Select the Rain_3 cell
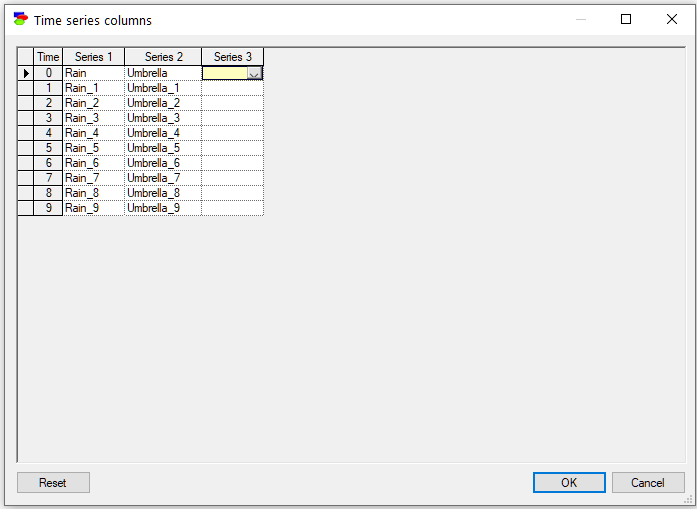 94,118
